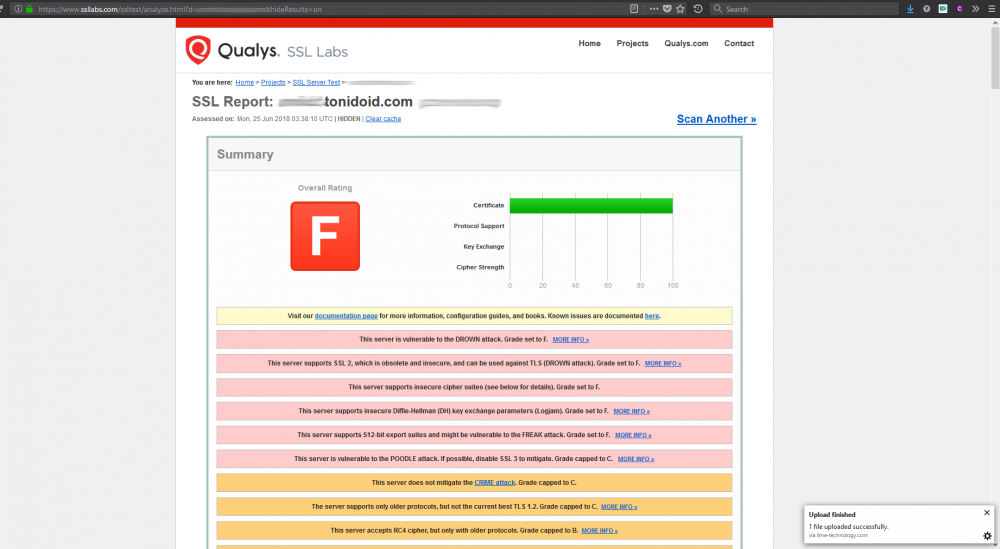This screenshot has width=1000, height=549.
Task: Open MORE INFO for SSL 2 warning
Action: pyautogui.click(x=663, y=363)
